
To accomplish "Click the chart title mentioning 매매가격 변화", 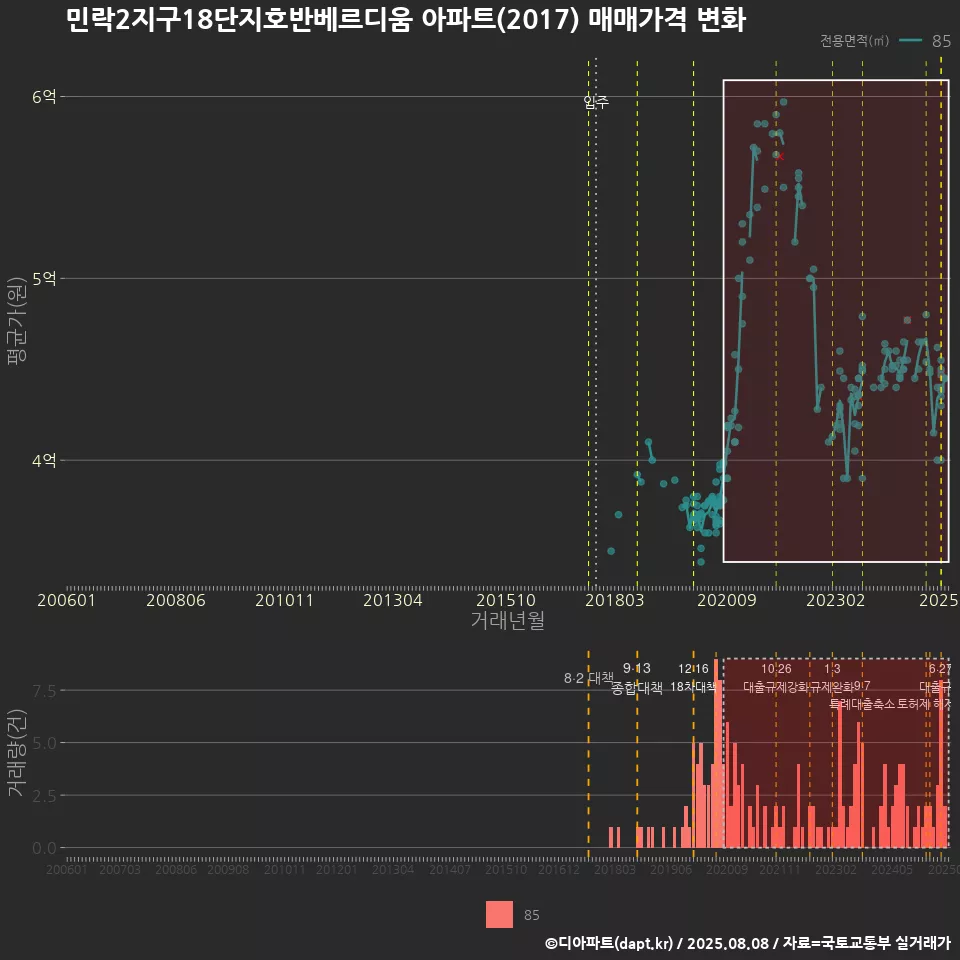I will (x=405, y=20).
